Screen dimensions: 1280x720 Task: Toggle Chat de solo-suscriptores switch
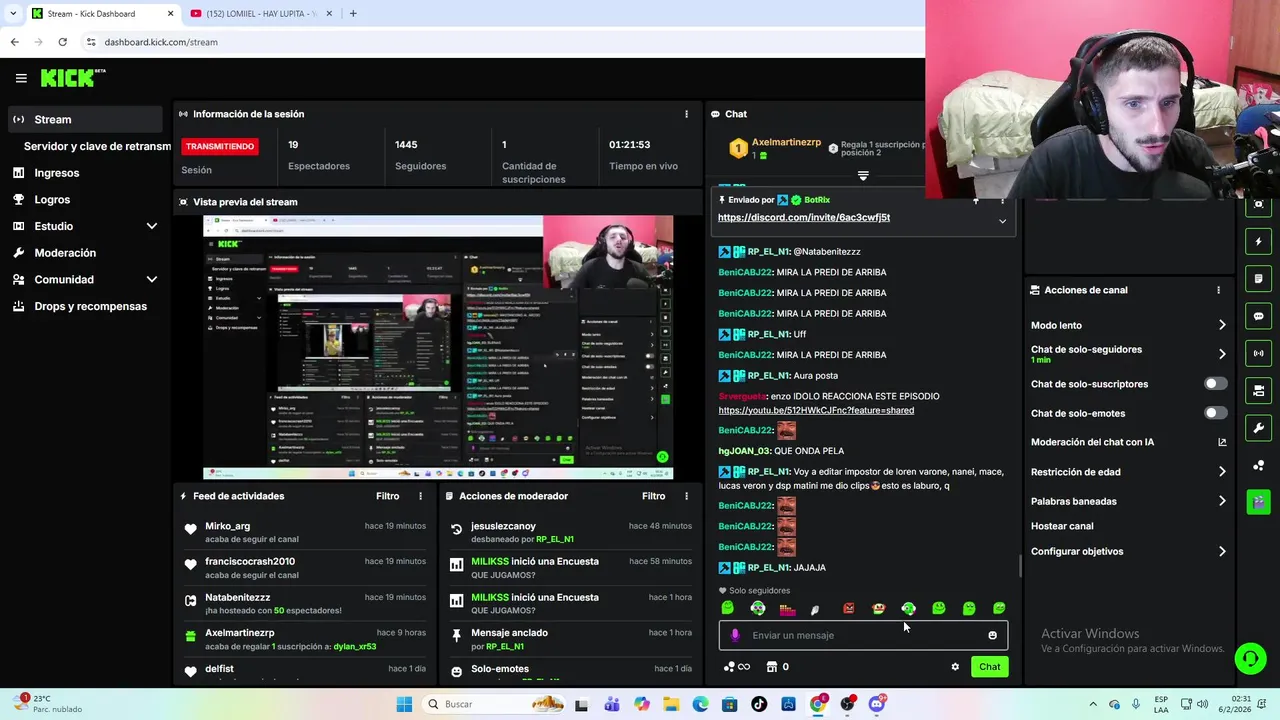(x=1215, y=384)
